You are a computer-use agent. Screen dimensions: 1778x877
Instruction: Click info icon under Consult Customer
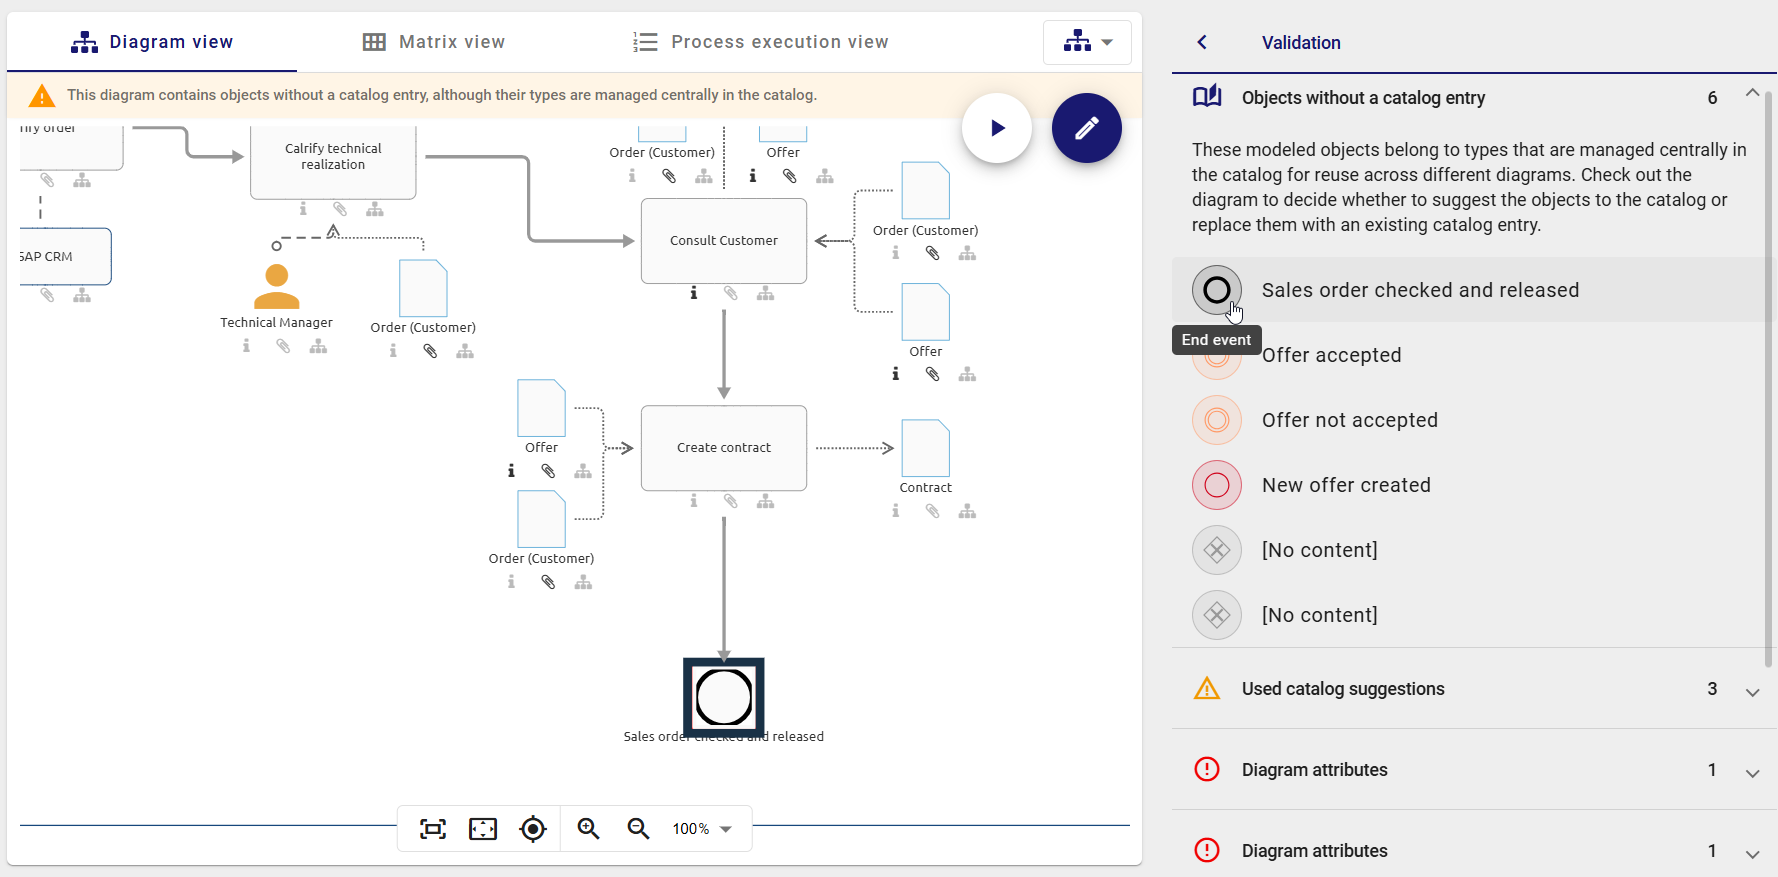(693, 293)
